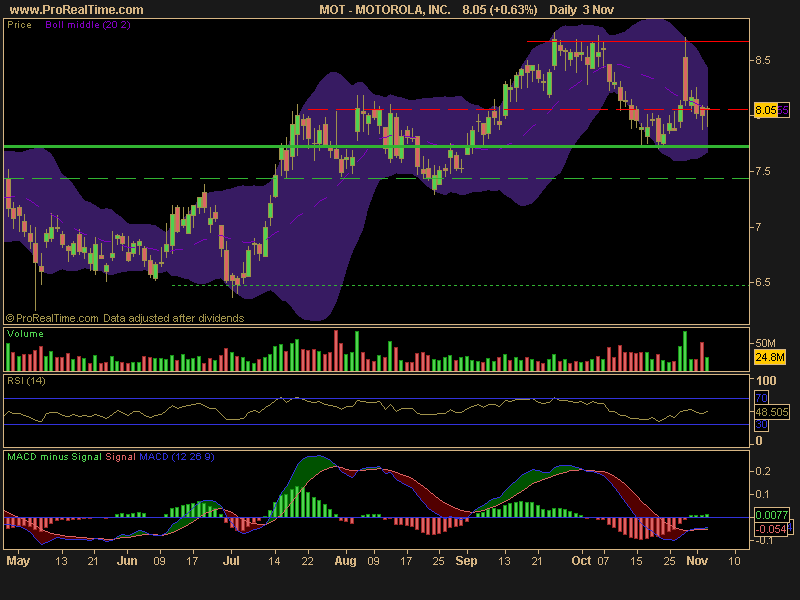Click the ProRealTime.com data adjusted copyright note

125,318
